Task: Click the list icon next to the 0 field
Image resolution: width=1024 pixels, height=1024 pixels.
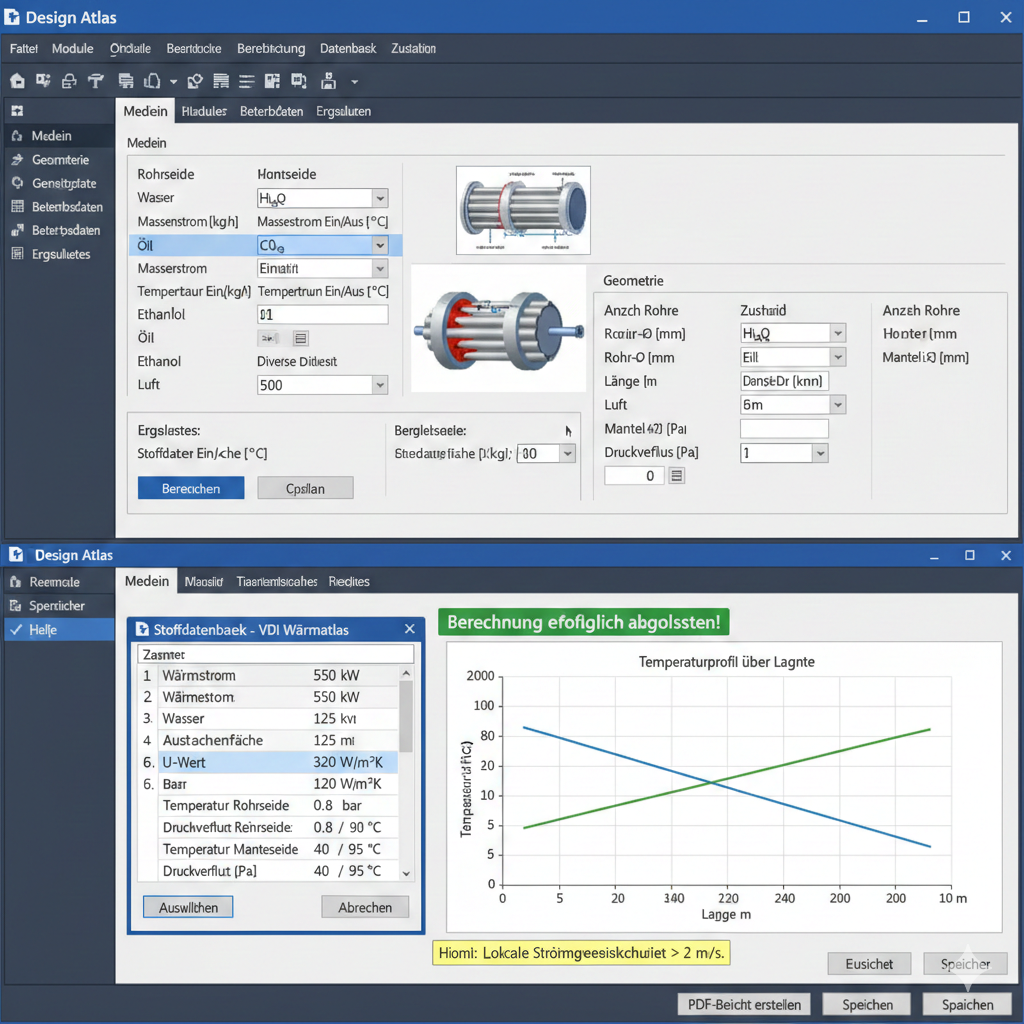Action: point(676,476)
